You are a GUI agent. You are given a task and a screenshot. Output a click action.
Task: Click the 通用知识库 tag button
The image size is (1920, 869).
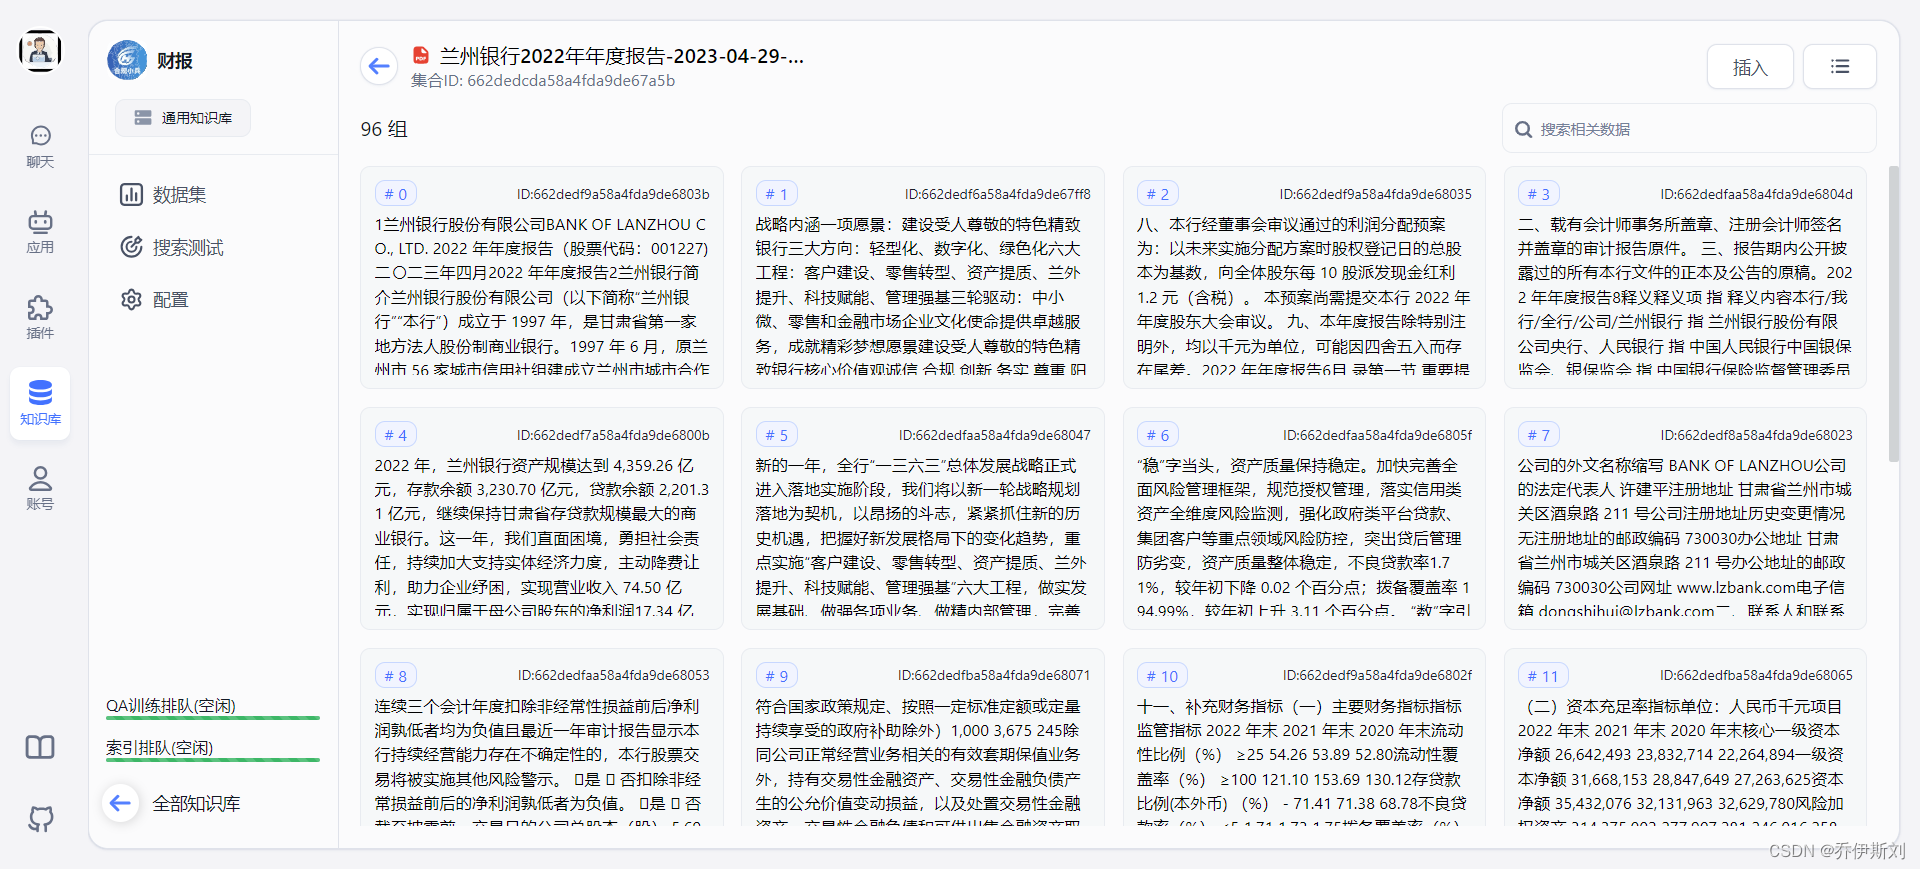(x=183, y=118)
